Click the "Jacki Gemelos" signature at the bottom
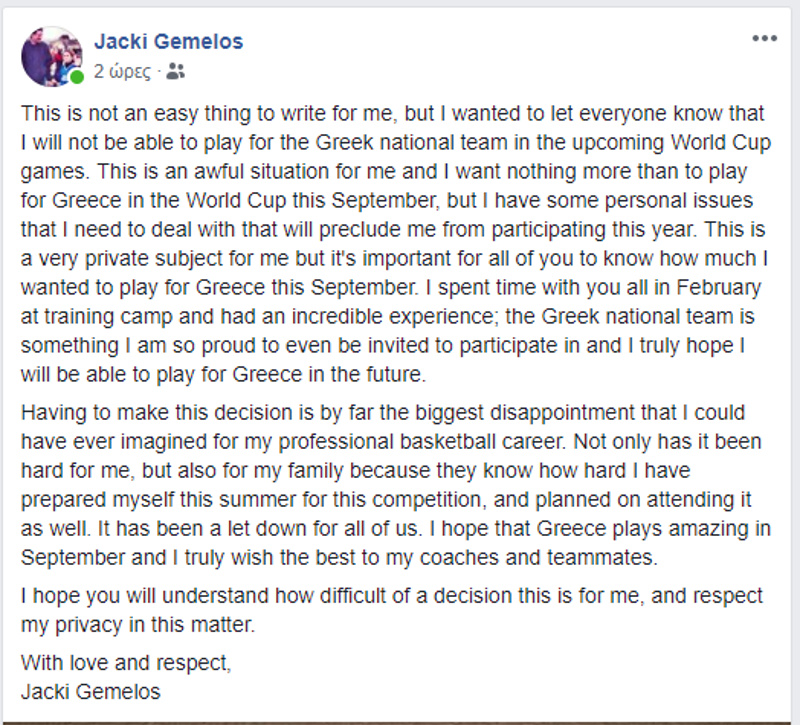The height and width of the screenshot is (725, 800). click(91, 690)
